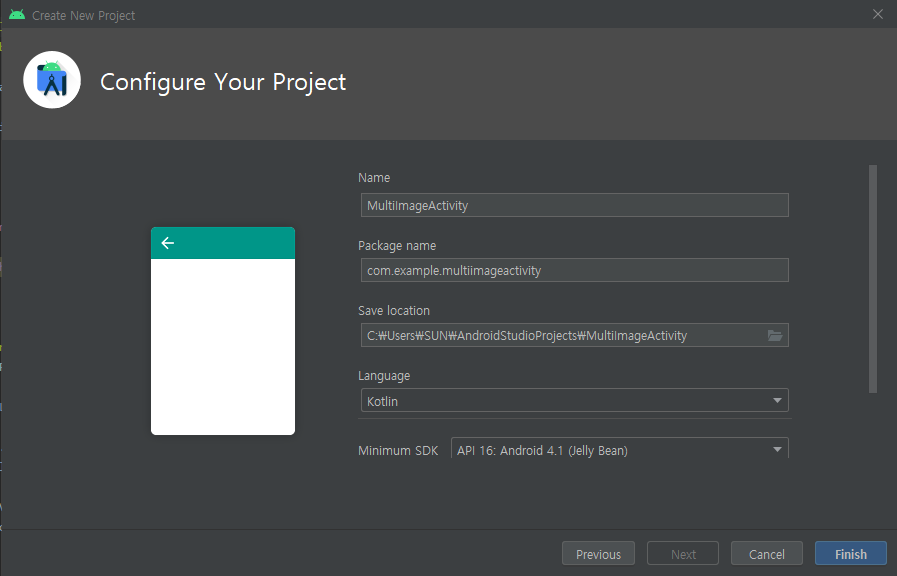Click the folder browse icon in Save location
The height and width of the screenshot is (576, 897).
click(775, 336)
